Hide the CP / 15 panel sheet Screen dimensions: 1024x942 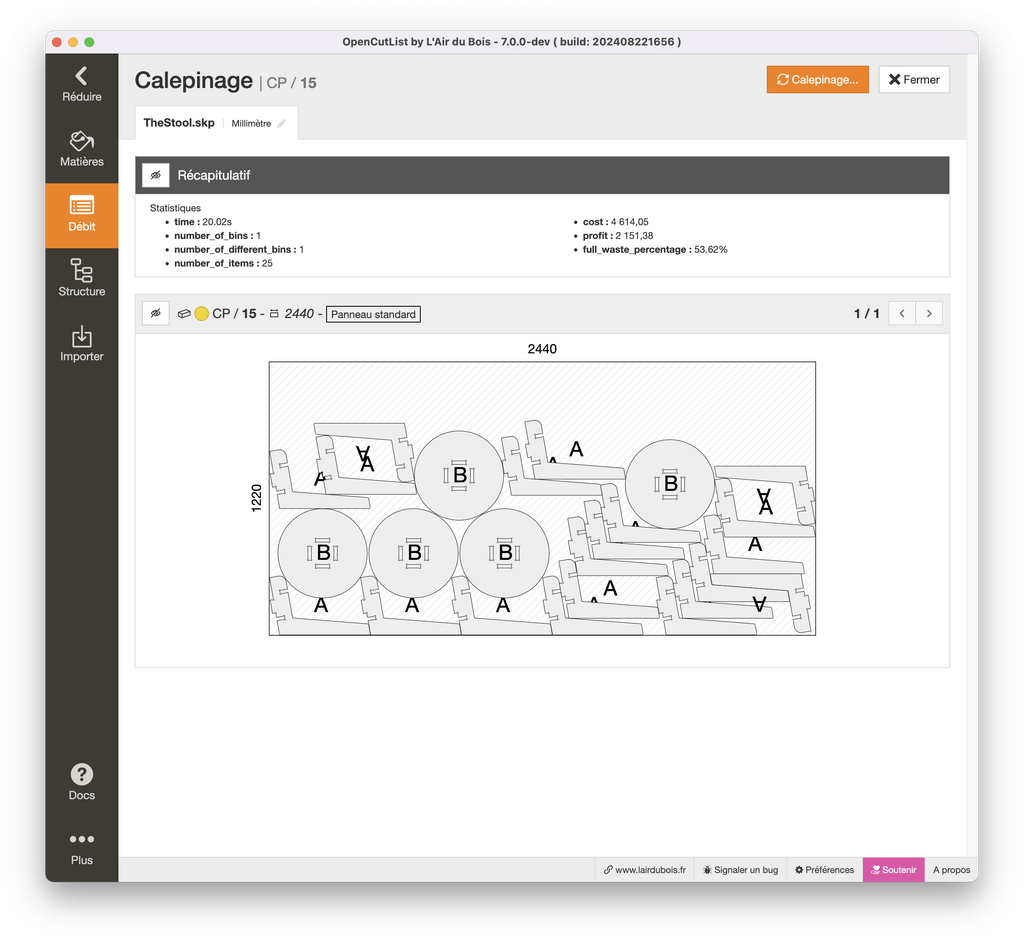pos(155,314)
